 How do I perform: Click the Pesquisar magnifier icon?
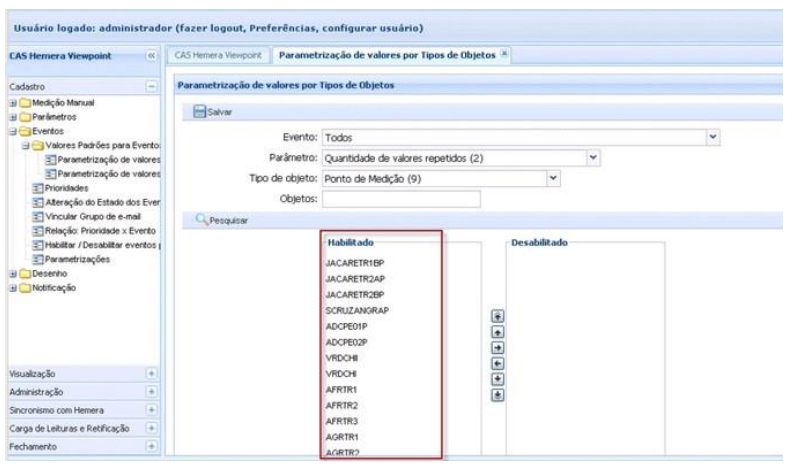[201, 219]
